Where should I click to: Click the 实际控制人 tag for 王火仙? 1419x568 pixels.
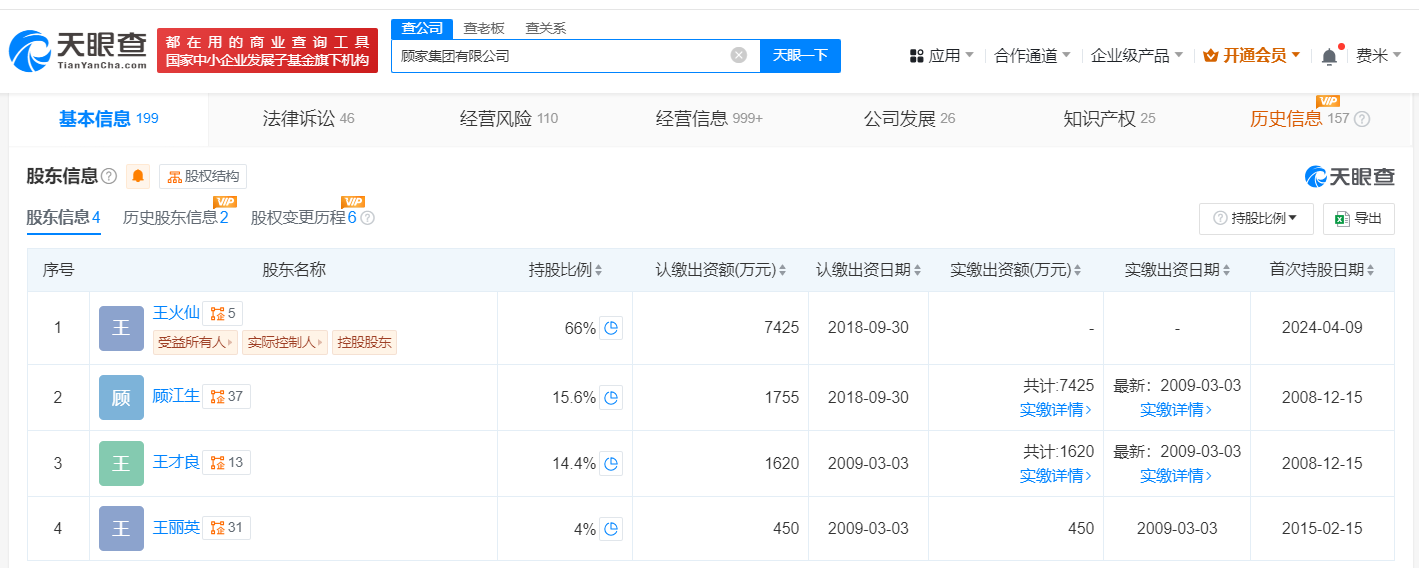pyautogui.click(x=285, y=342)
